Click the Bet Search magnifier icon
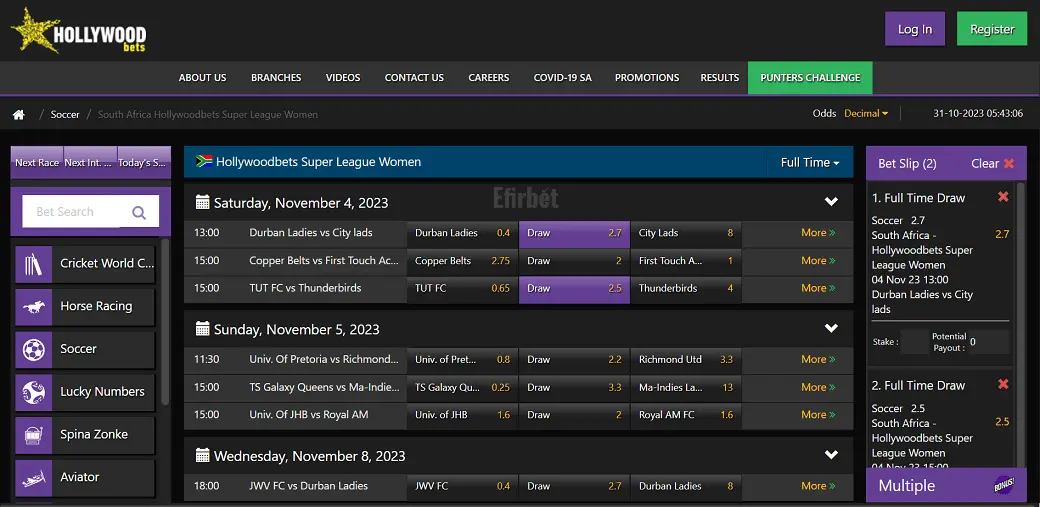The width and height of the screenshot is (1040, 507). coord(139,212)
